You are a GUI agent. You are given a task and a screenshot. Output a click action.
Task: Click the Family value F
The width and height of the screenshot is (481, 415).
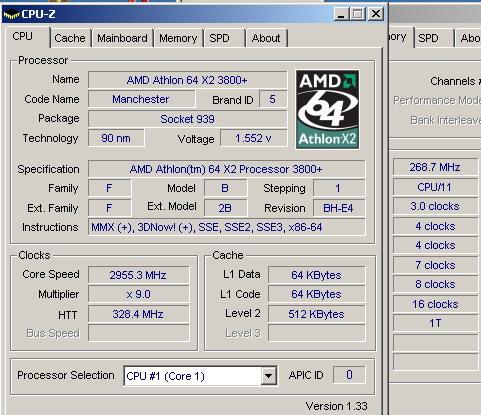point(109,188)
